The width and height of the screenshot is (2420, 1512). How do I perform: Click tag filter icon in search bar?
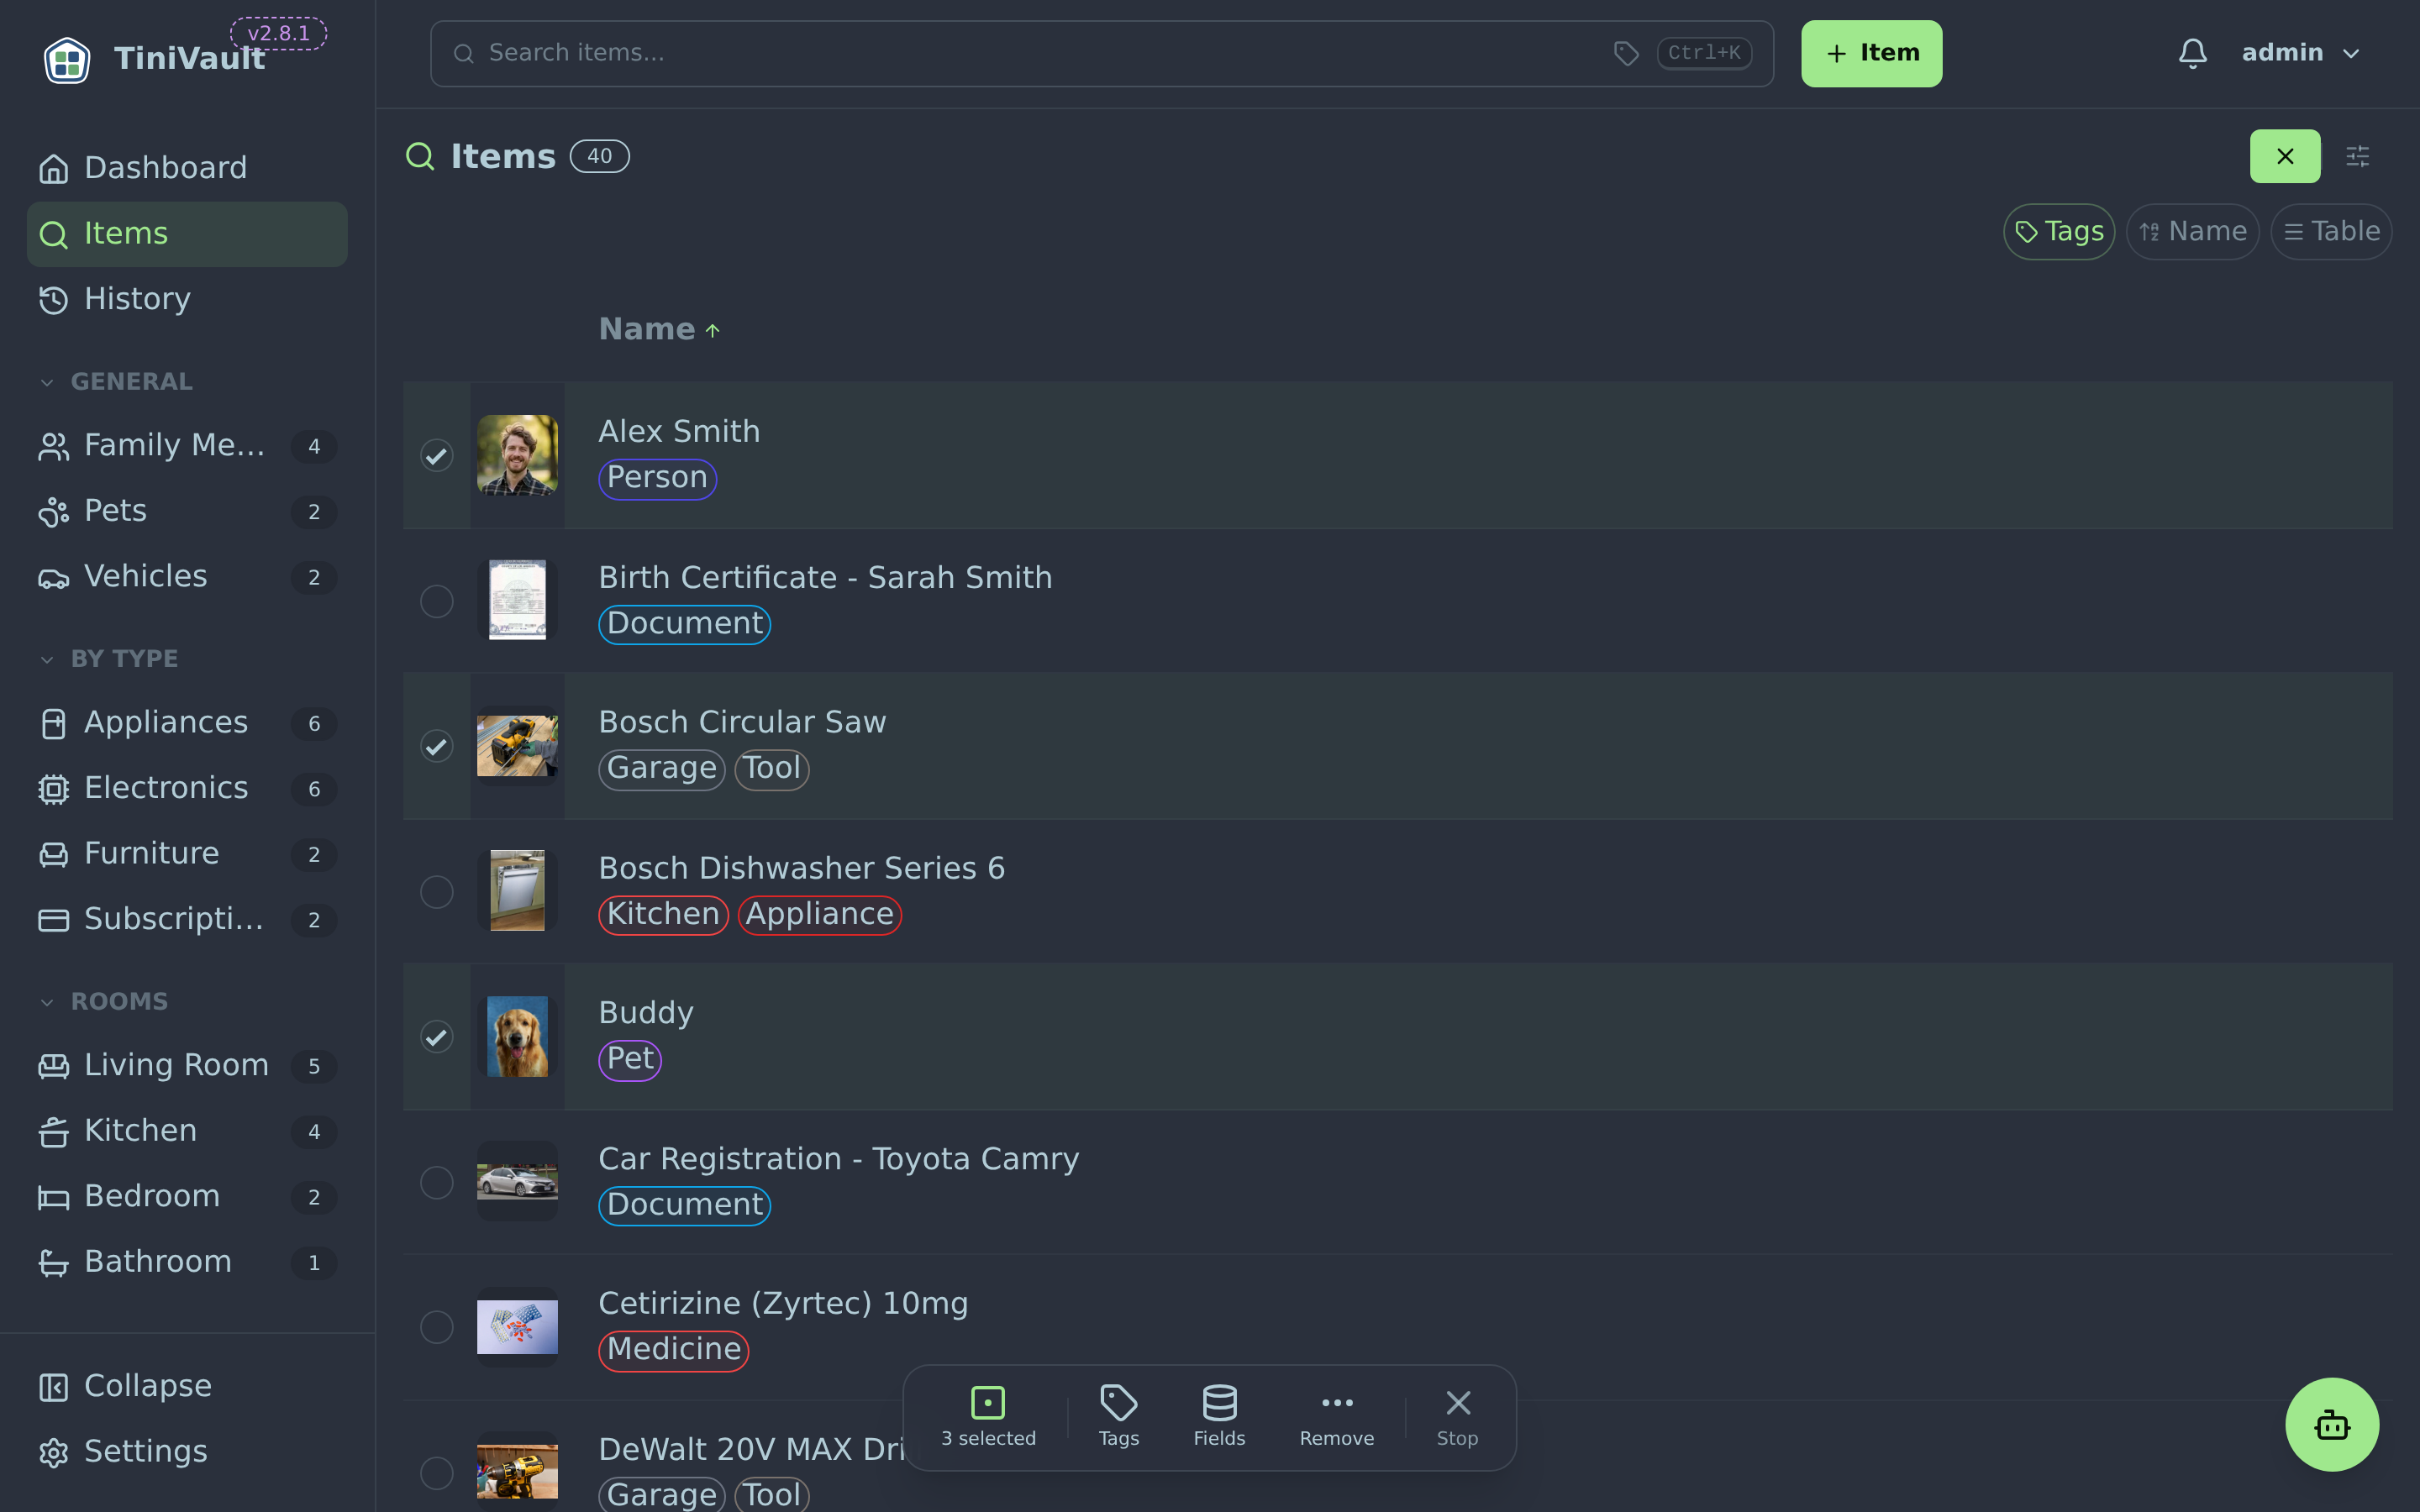(1626, 53)
